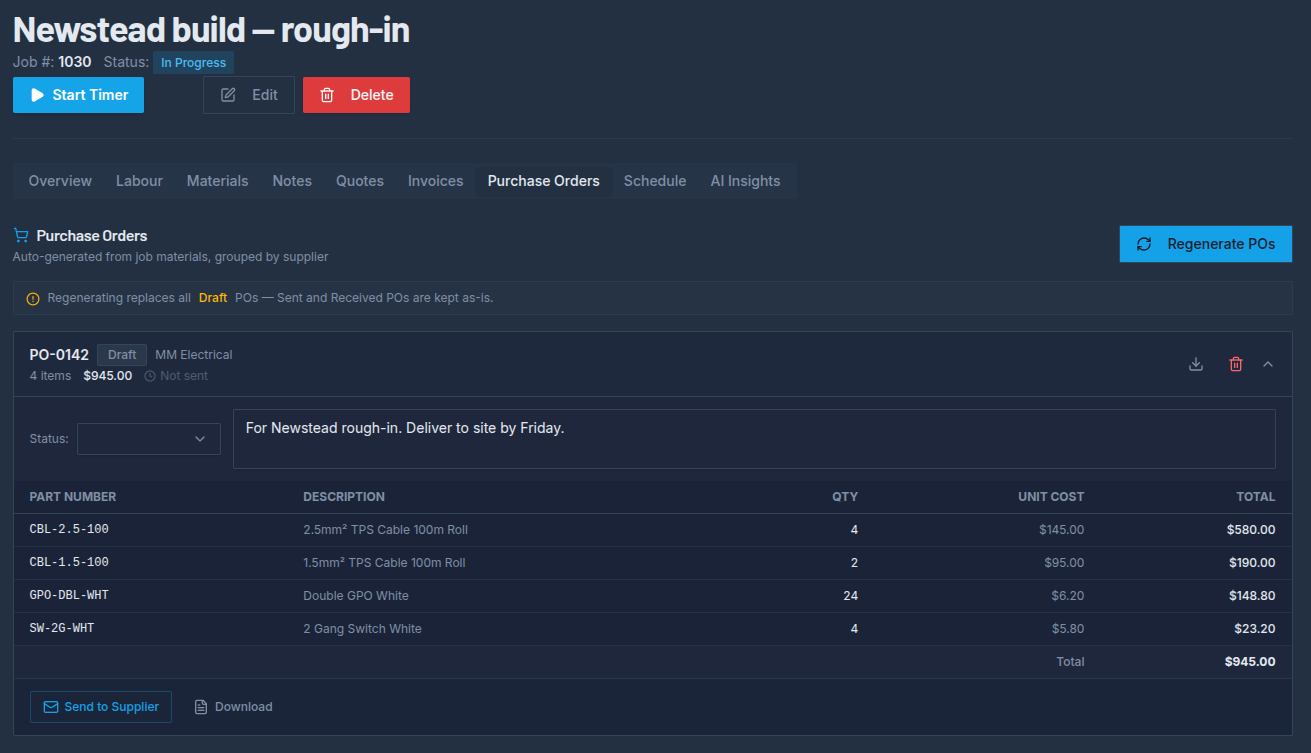Click the Draft badge on PO-0142
The image size is (1311, 753).
(x=122, y=355)
